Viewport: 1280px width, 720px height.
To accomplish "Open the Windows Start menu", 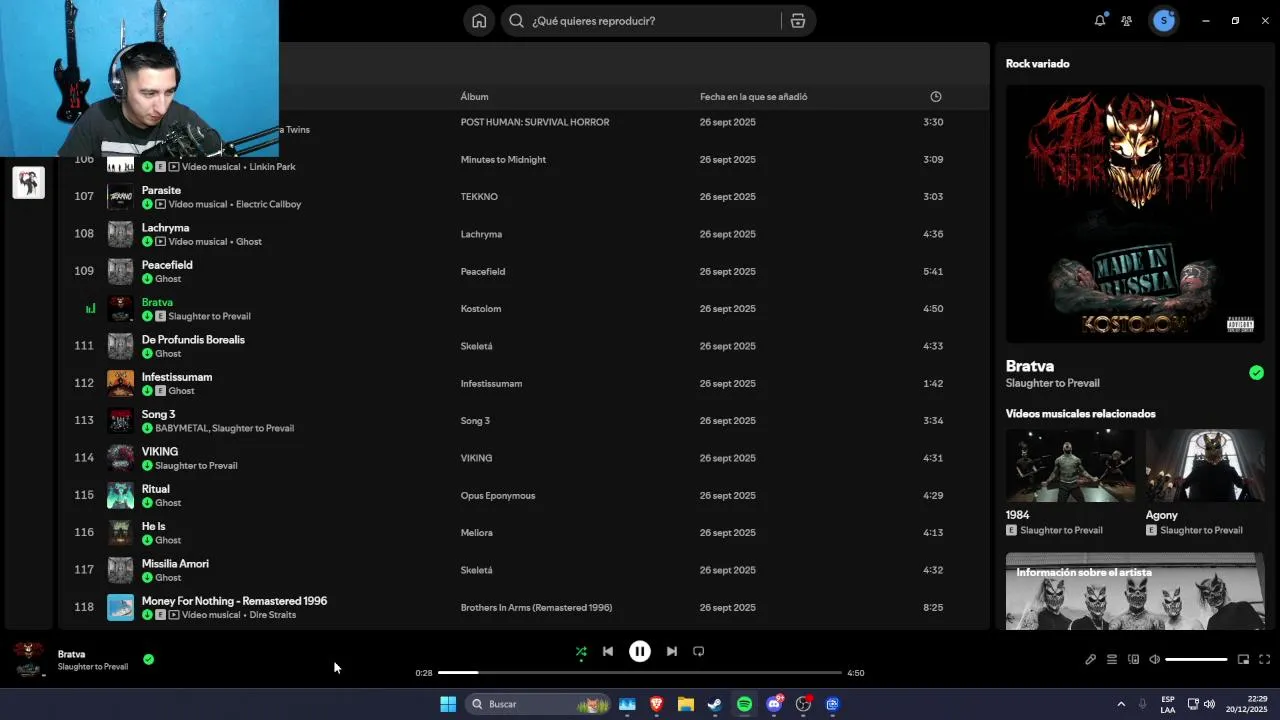I will click(448, 704).
